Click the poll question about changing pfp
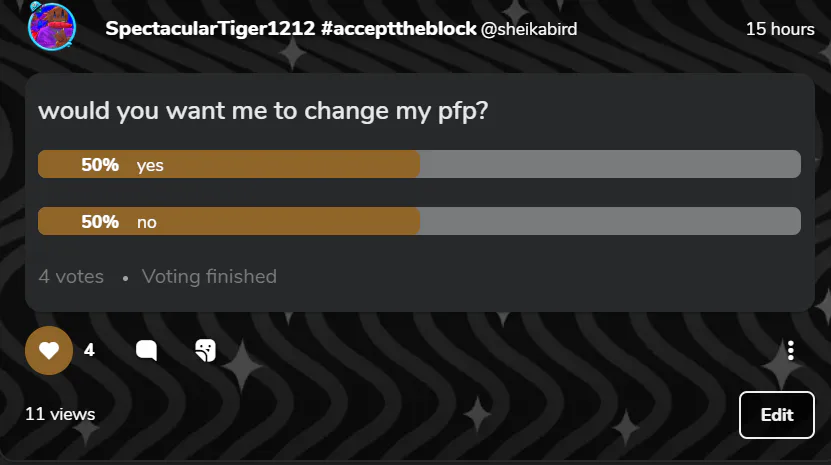 click(x=263, y=111)
